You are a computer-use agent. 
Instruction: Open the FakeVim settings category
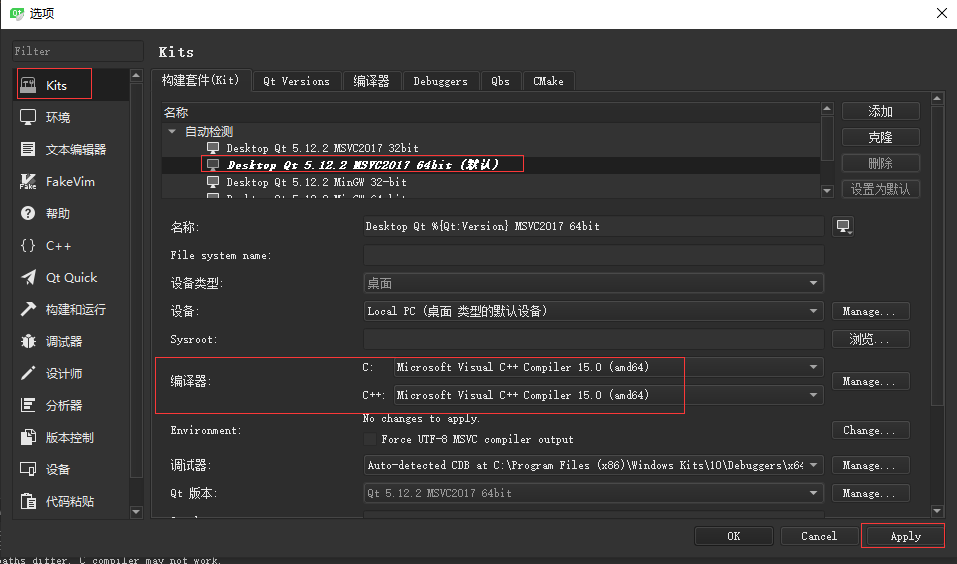pyautogui.click(x=71, y=181)
